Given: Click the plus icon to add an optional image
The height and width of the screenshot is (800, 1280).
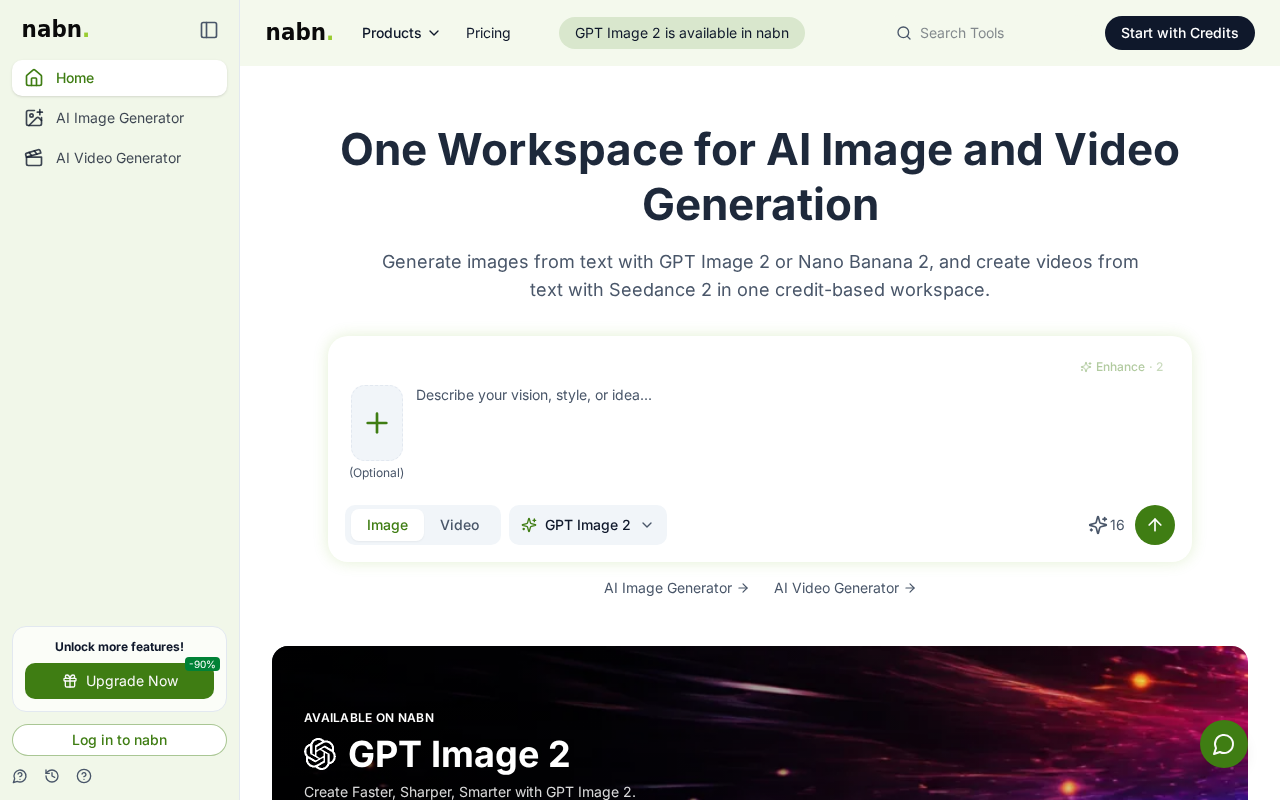Looking at the screenshot, I should (x=377, y=423).
